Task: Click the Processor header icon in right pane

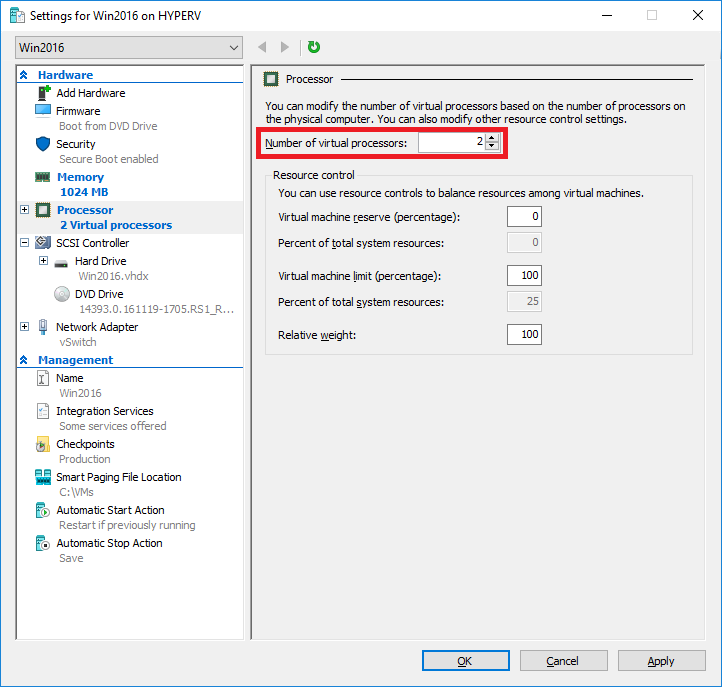Action: coord(271,79)
